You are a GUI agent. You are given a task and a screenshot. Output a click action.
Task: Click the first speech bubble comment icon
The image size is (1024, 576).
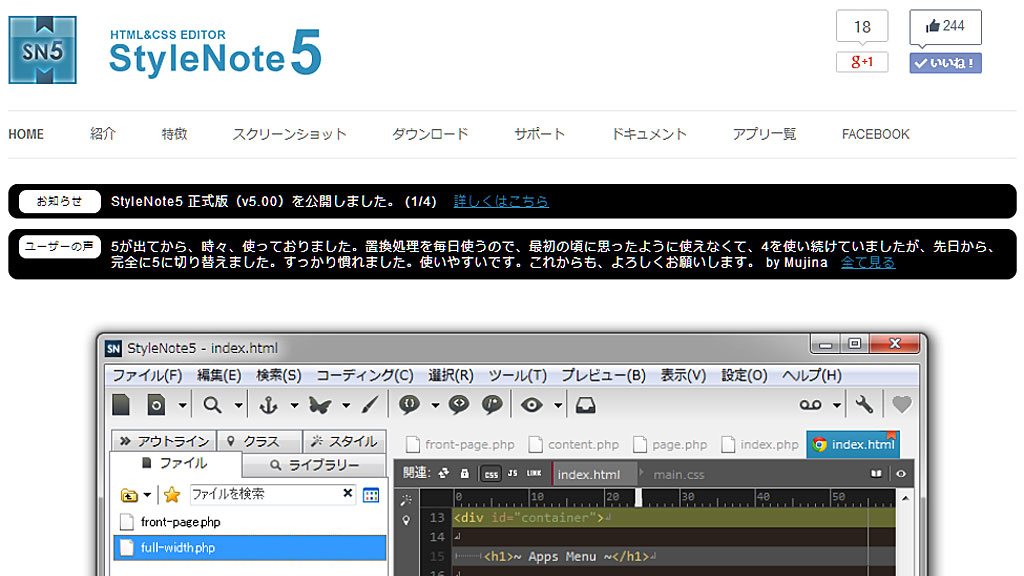(x=409, y=405)
